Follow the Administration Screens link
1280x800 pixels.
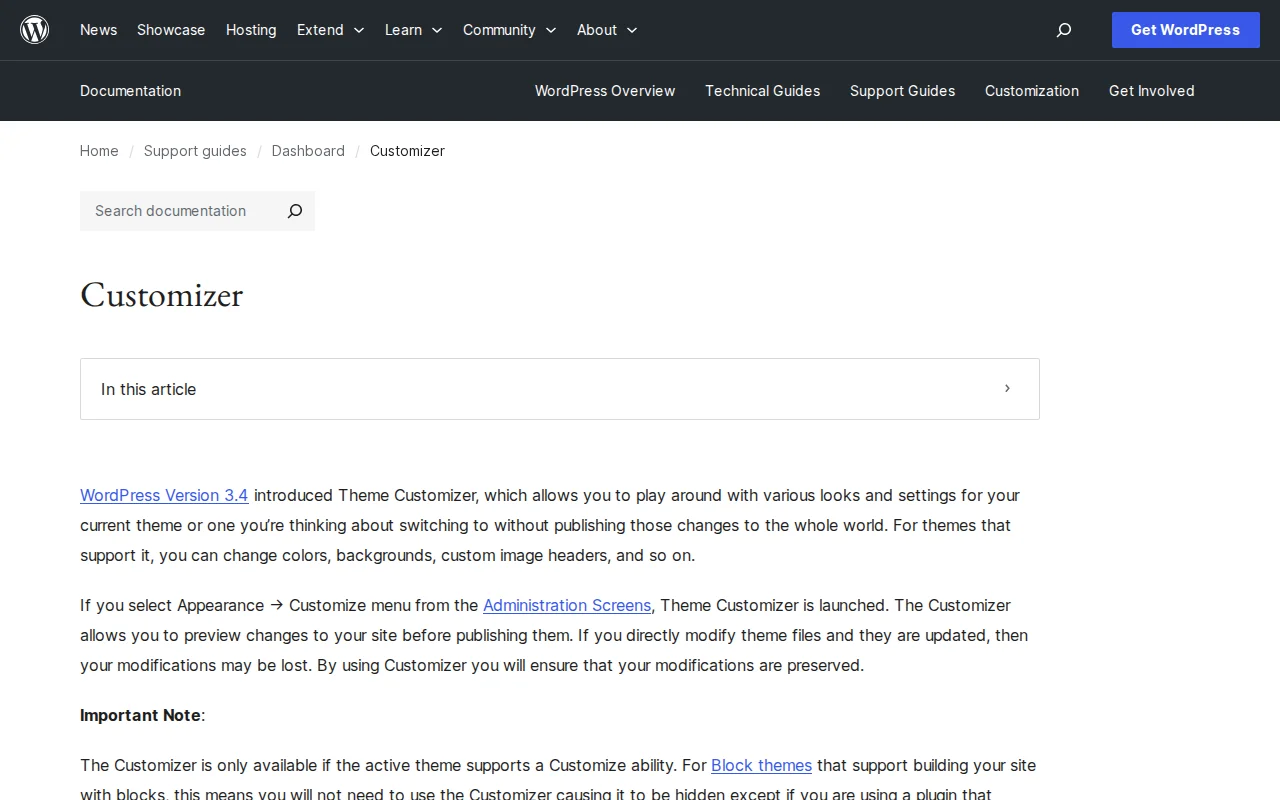(566, 605)
